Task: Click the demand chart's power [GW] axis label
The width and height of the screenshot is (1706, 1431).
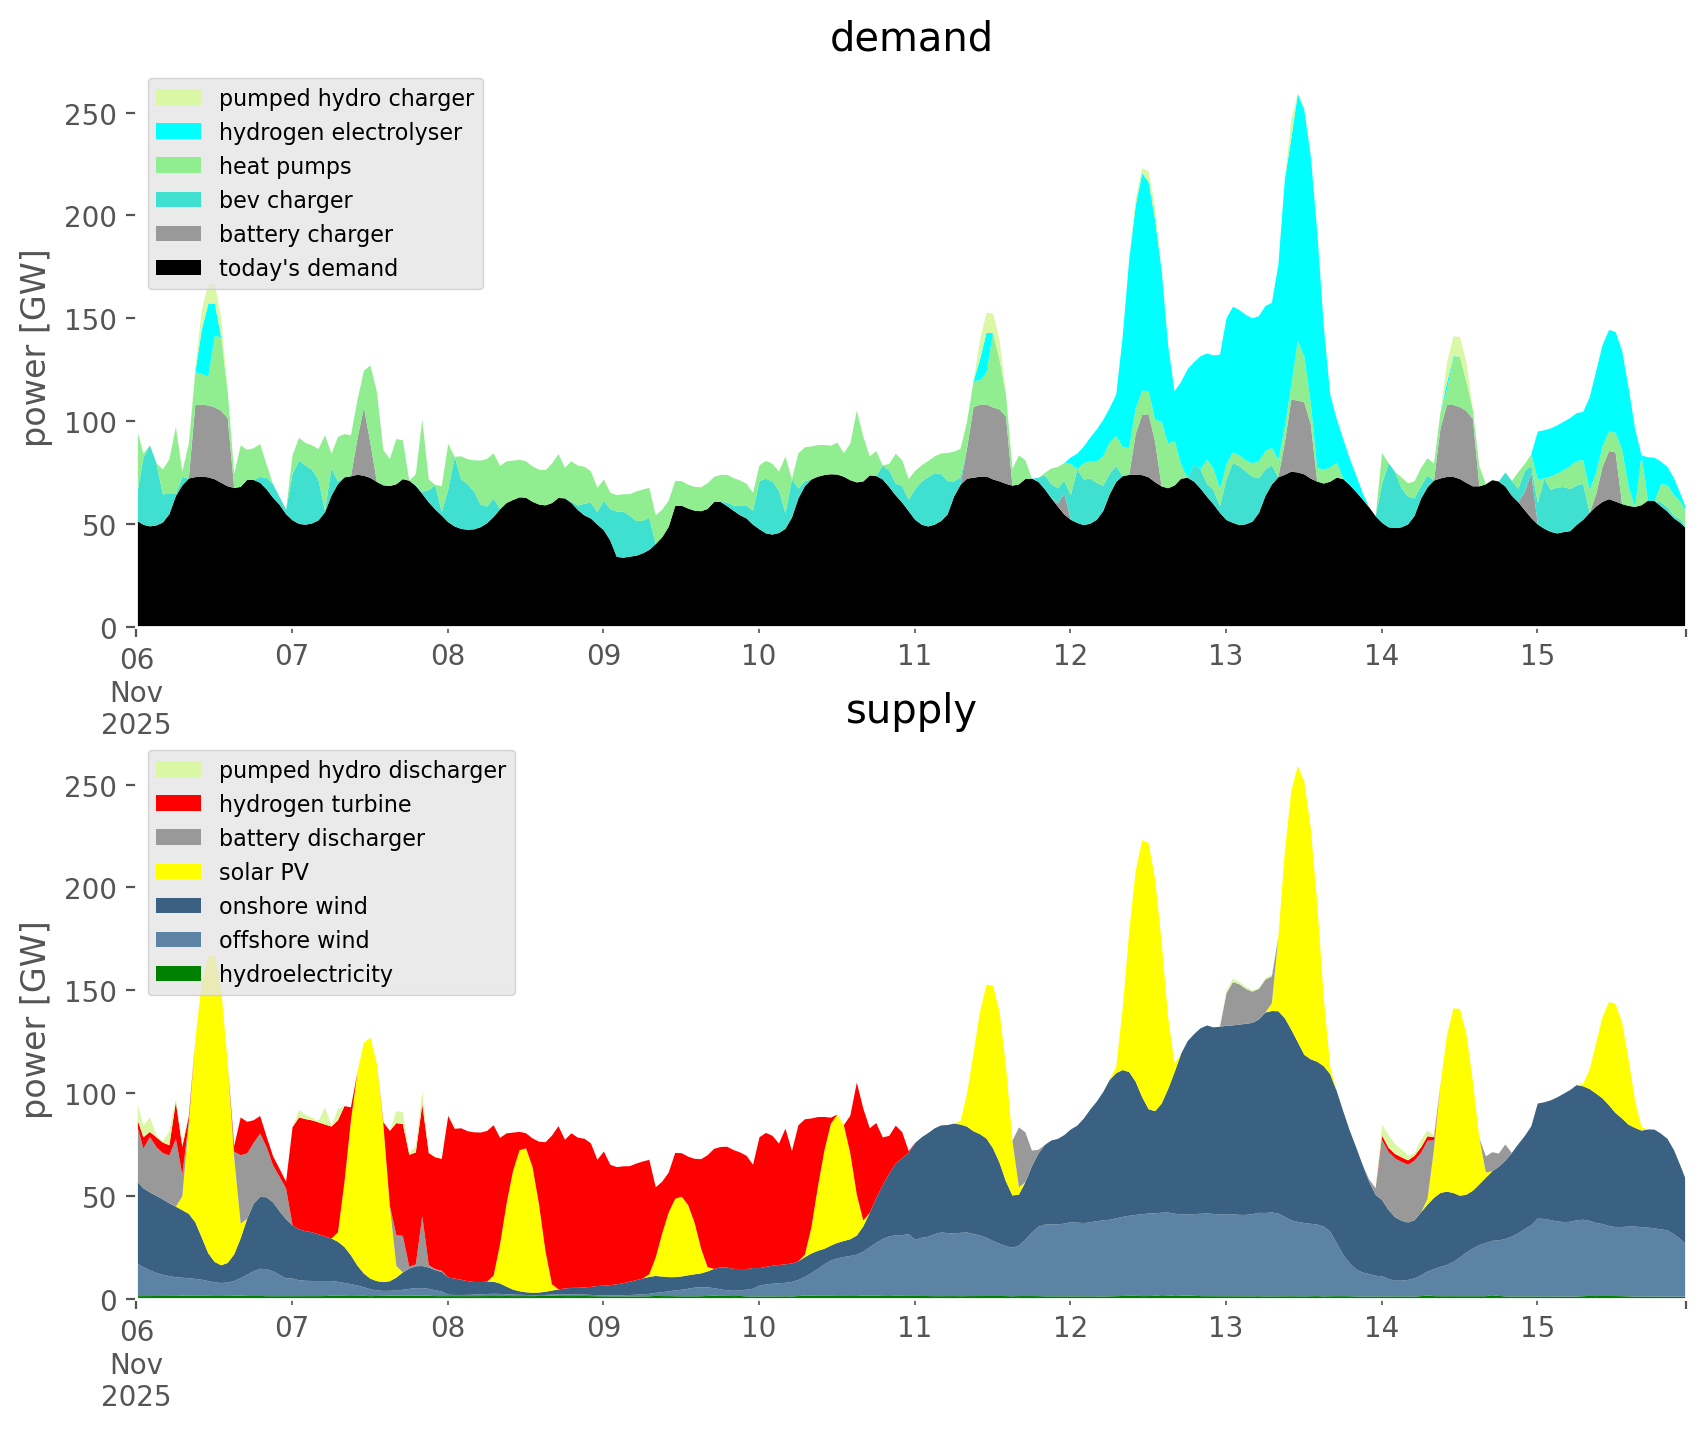Action: click(x=35, y=348)
